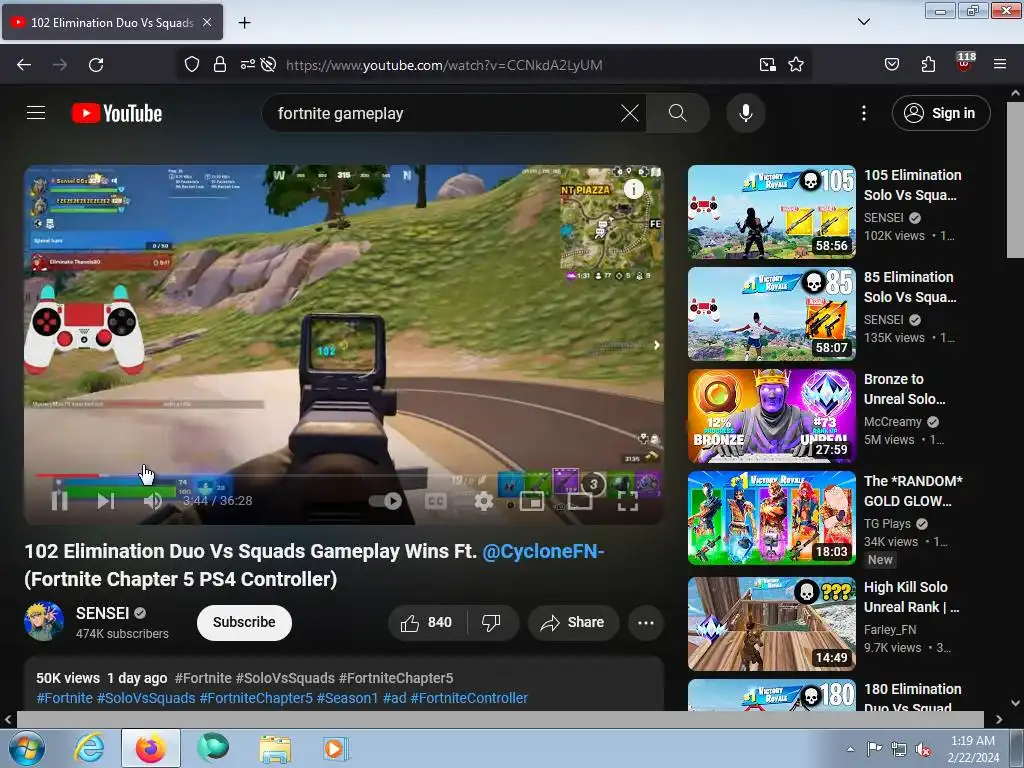Open the Action Center flag tray icon
Viewport: 1024px width, 768px height.
pyautogui.click(x=874, y=749)
